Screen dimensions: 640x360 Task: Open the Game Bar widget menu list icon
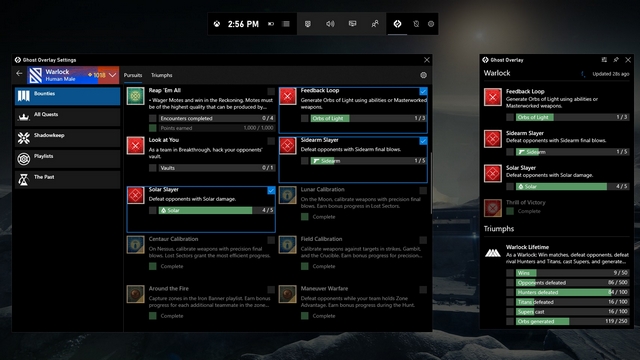286,24
